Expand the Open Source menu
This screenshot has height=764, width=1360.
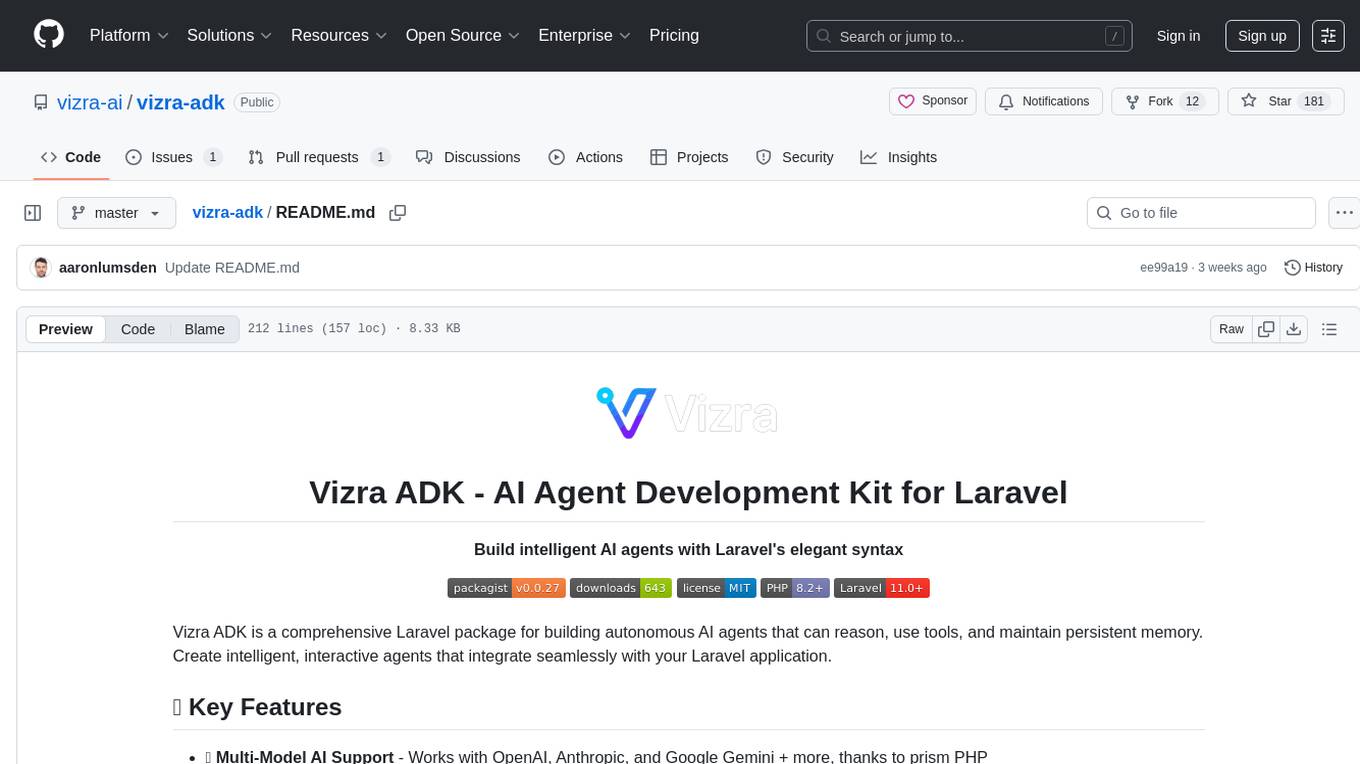click(x=463, y=35)
